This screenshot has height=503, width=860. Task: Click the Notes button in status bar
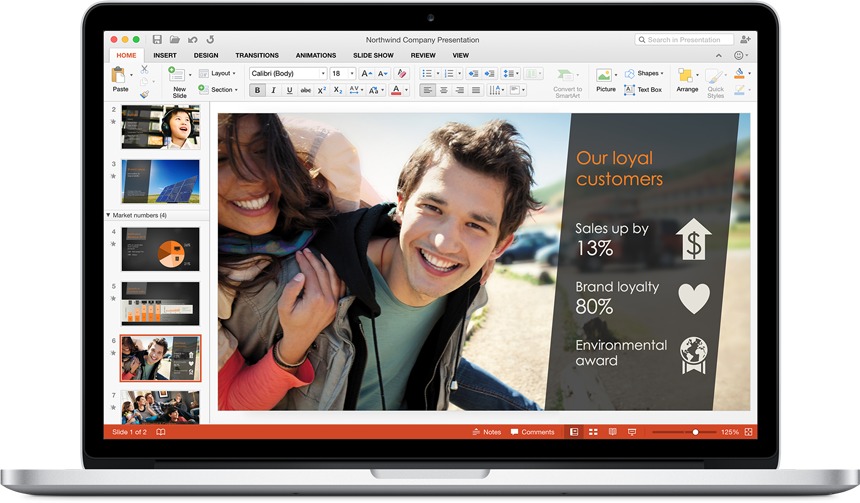pos(486,432)
